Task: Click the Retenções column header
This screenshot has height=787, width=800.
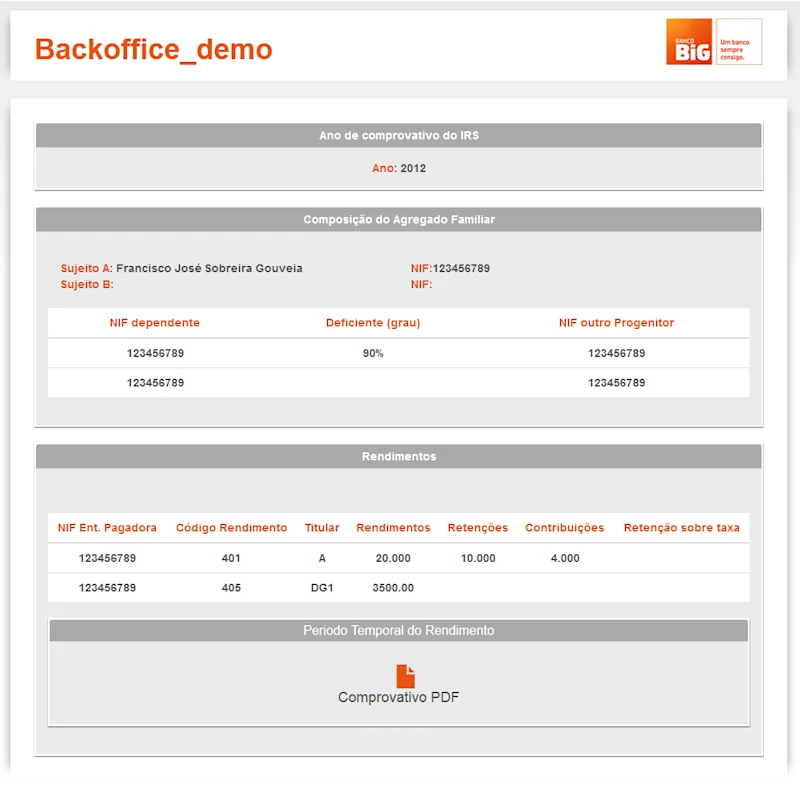Action: 478,528
